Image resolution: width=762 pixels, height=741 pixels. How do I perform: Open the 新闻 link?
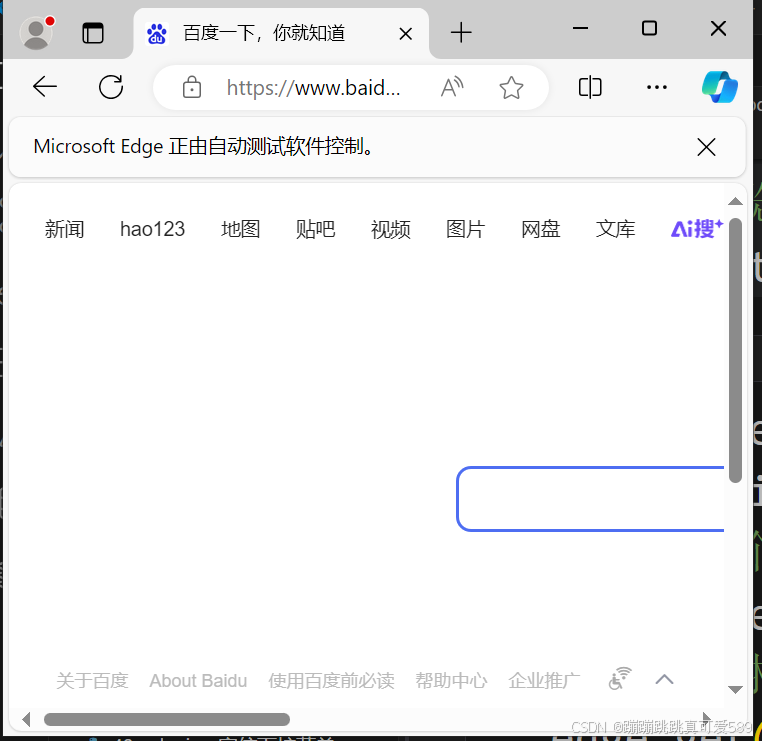pos(64,229)
